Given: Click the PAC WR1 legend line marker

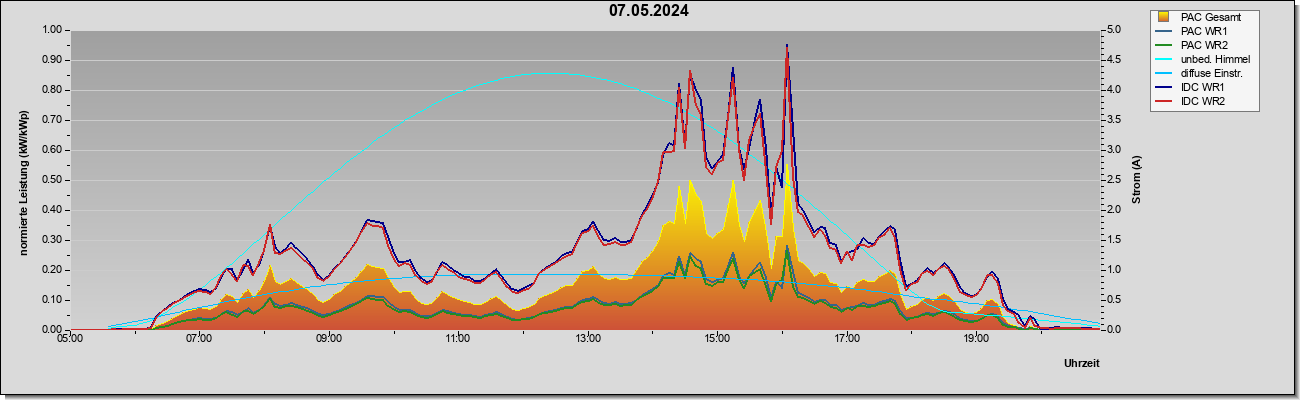Looking at the screenshot, I should tap(1164, 31).
